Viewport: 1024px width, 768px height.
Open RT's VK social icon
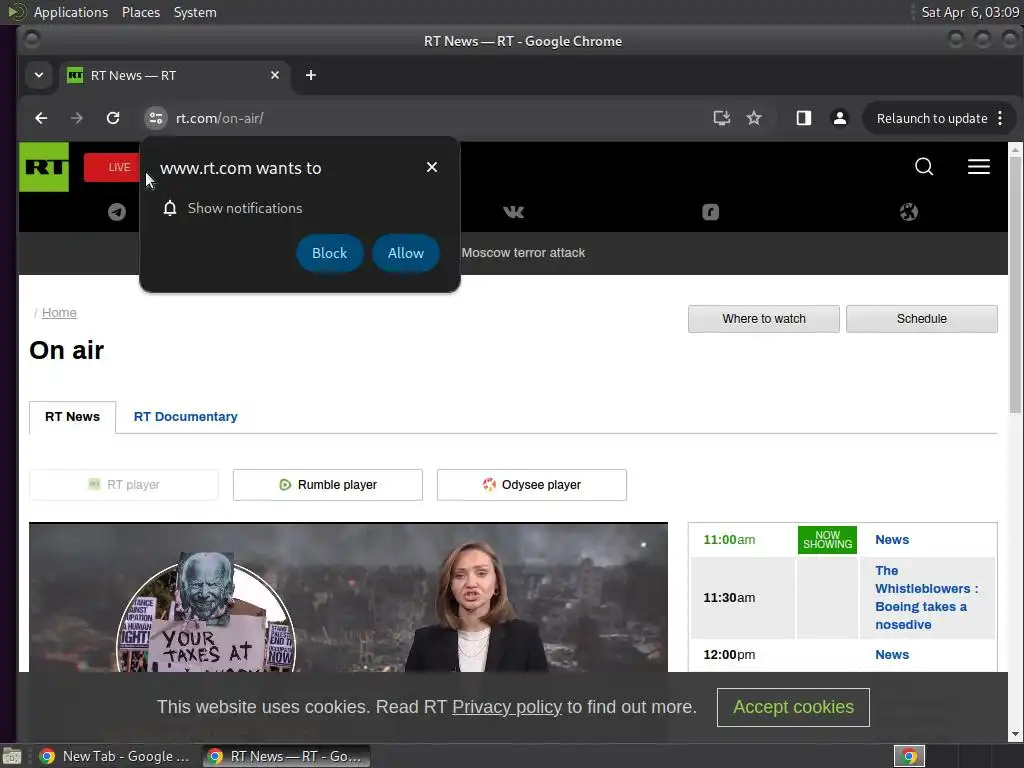[513, 212]
